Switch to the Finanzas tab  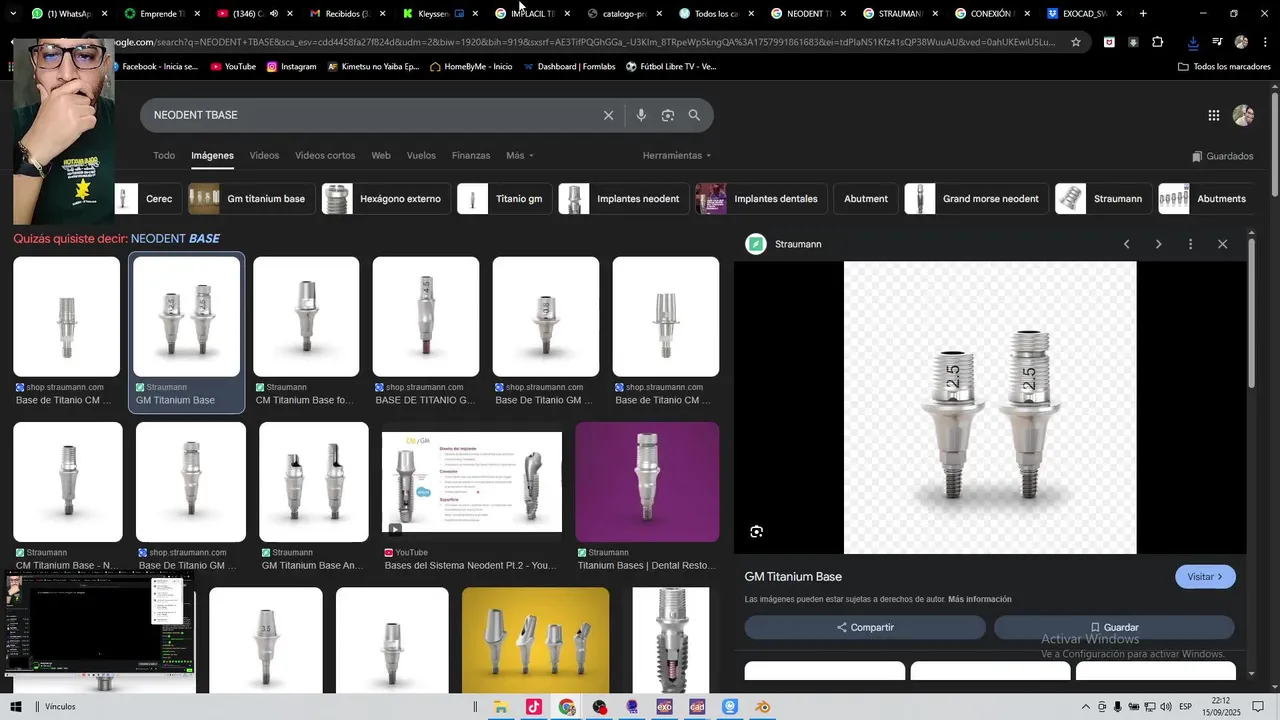click(471, 156)
